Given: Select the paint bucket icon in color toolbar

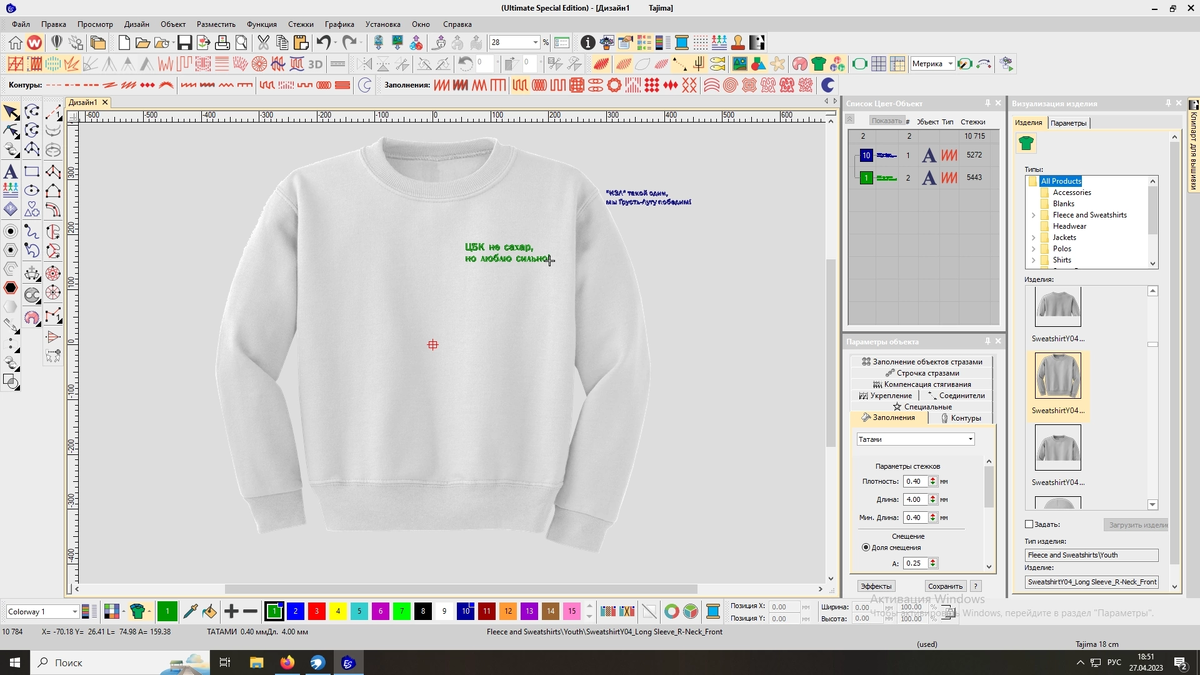Looking at the screenshot, I should click(x=209, y=611).
